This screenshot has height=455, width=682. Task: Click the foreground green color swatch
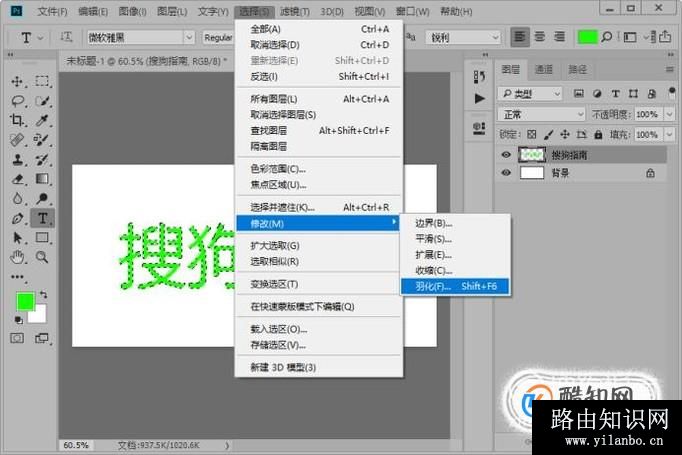[x=25, y=301]
